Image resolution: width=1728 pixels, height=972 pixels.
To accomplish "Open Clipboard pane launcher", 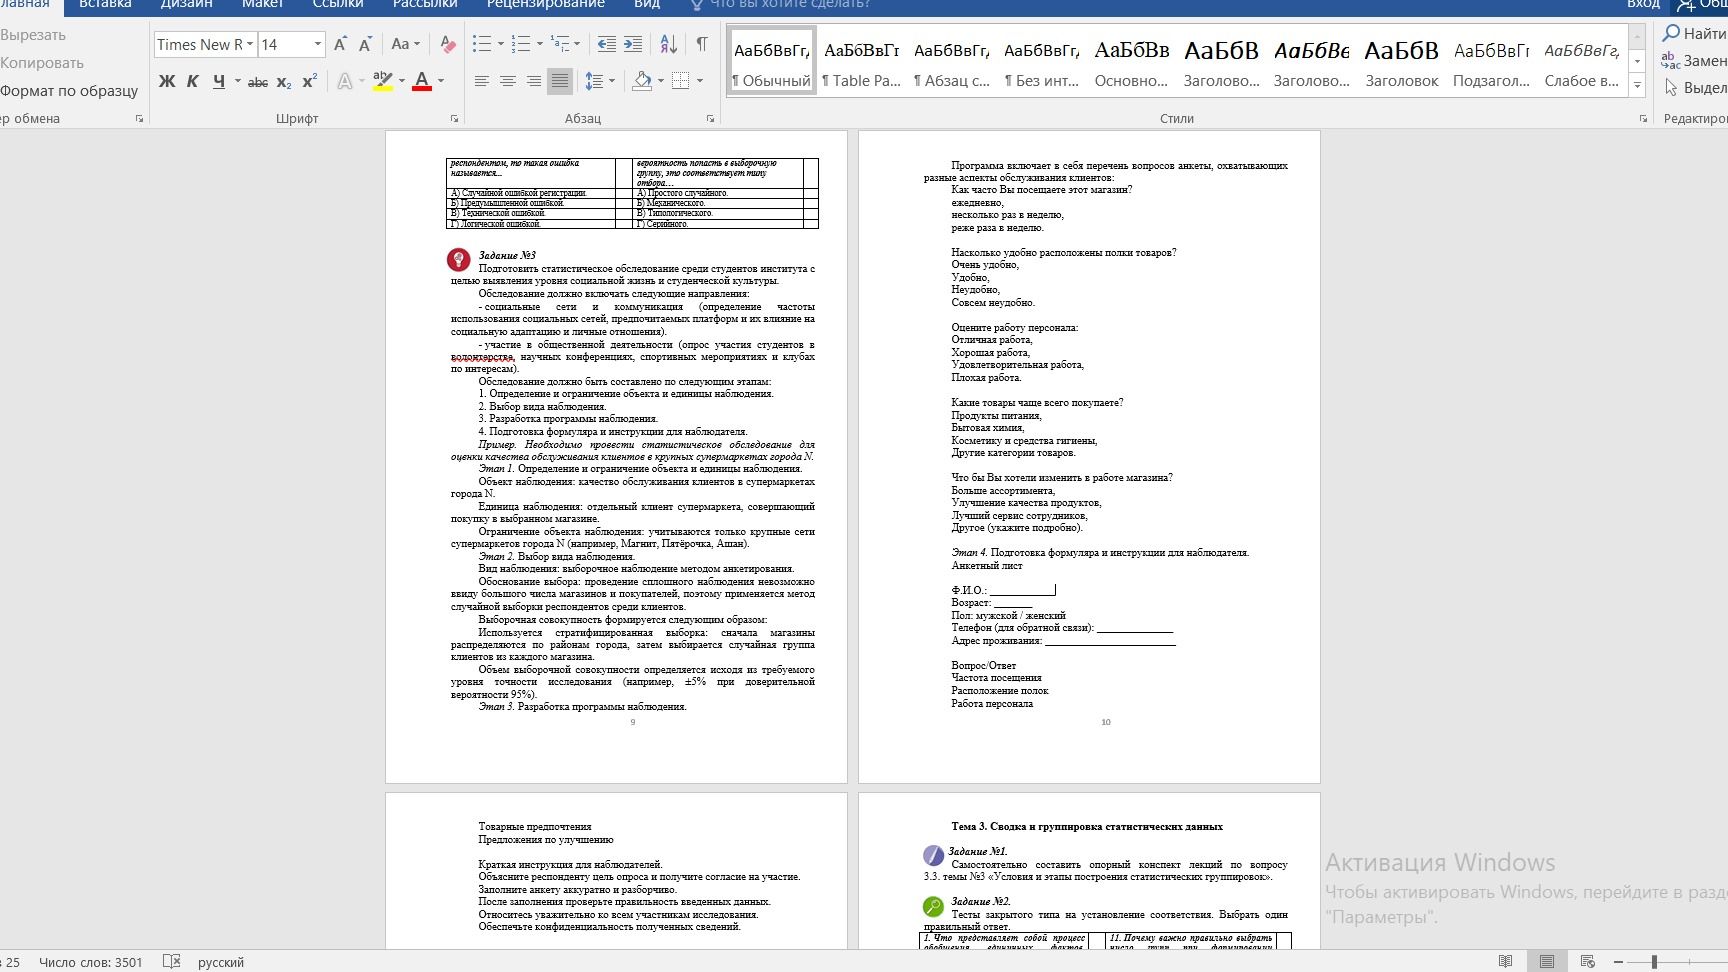I will (139, 119).
